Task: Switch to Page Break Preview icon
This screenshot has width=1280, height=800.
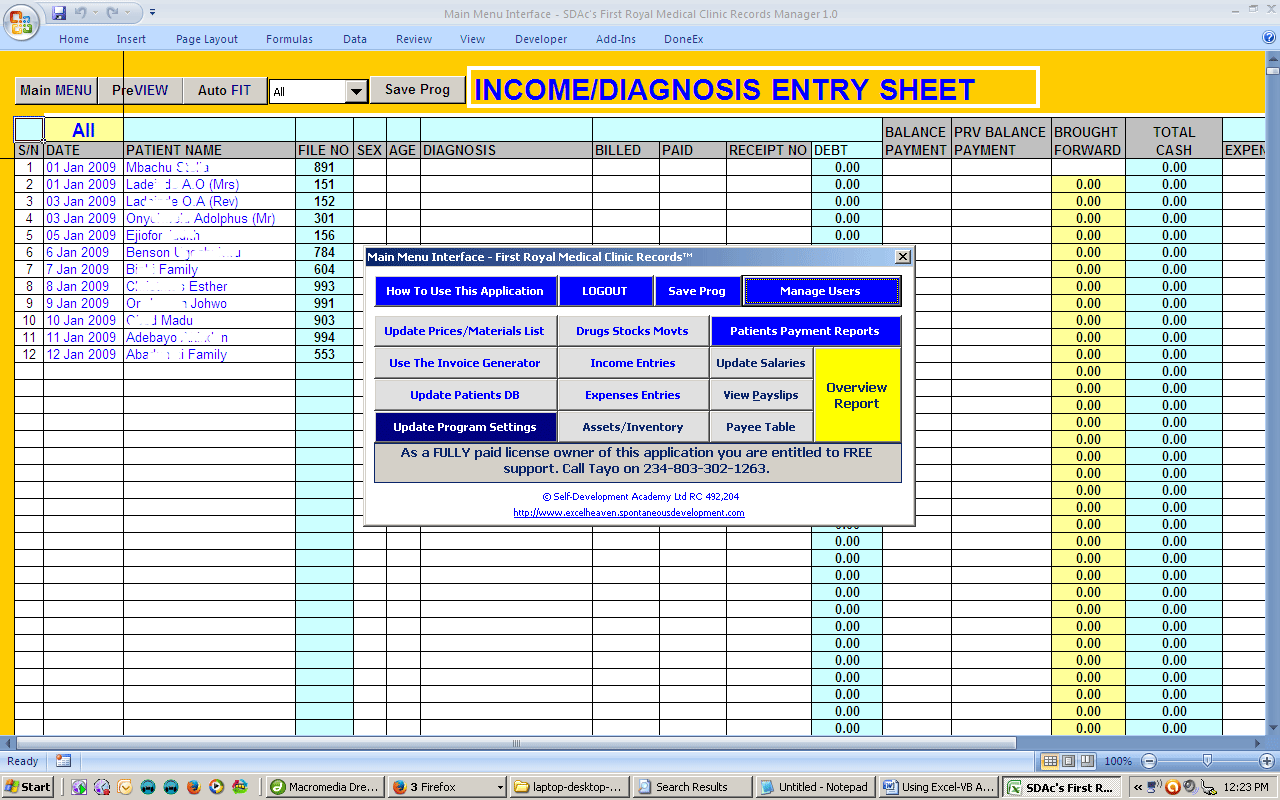Action: pos(1087,761)
